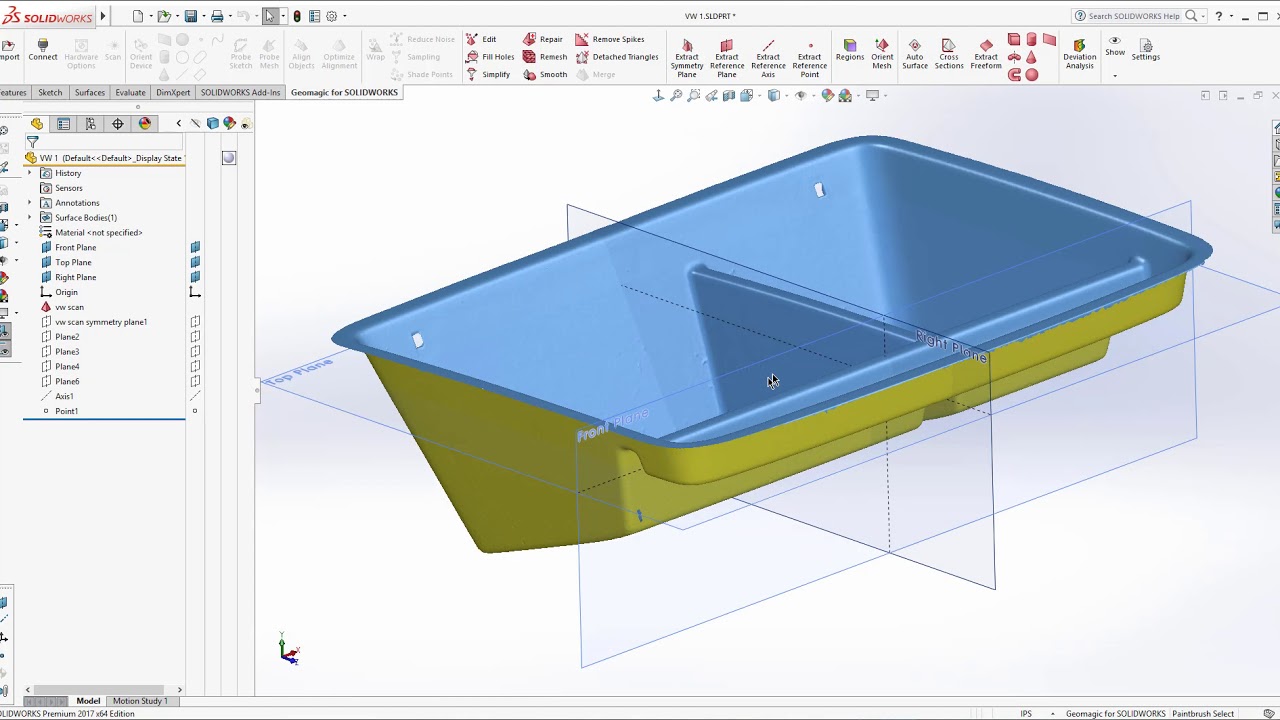Toggle Front Plane visibility in display pane

[x=195, y=247]
